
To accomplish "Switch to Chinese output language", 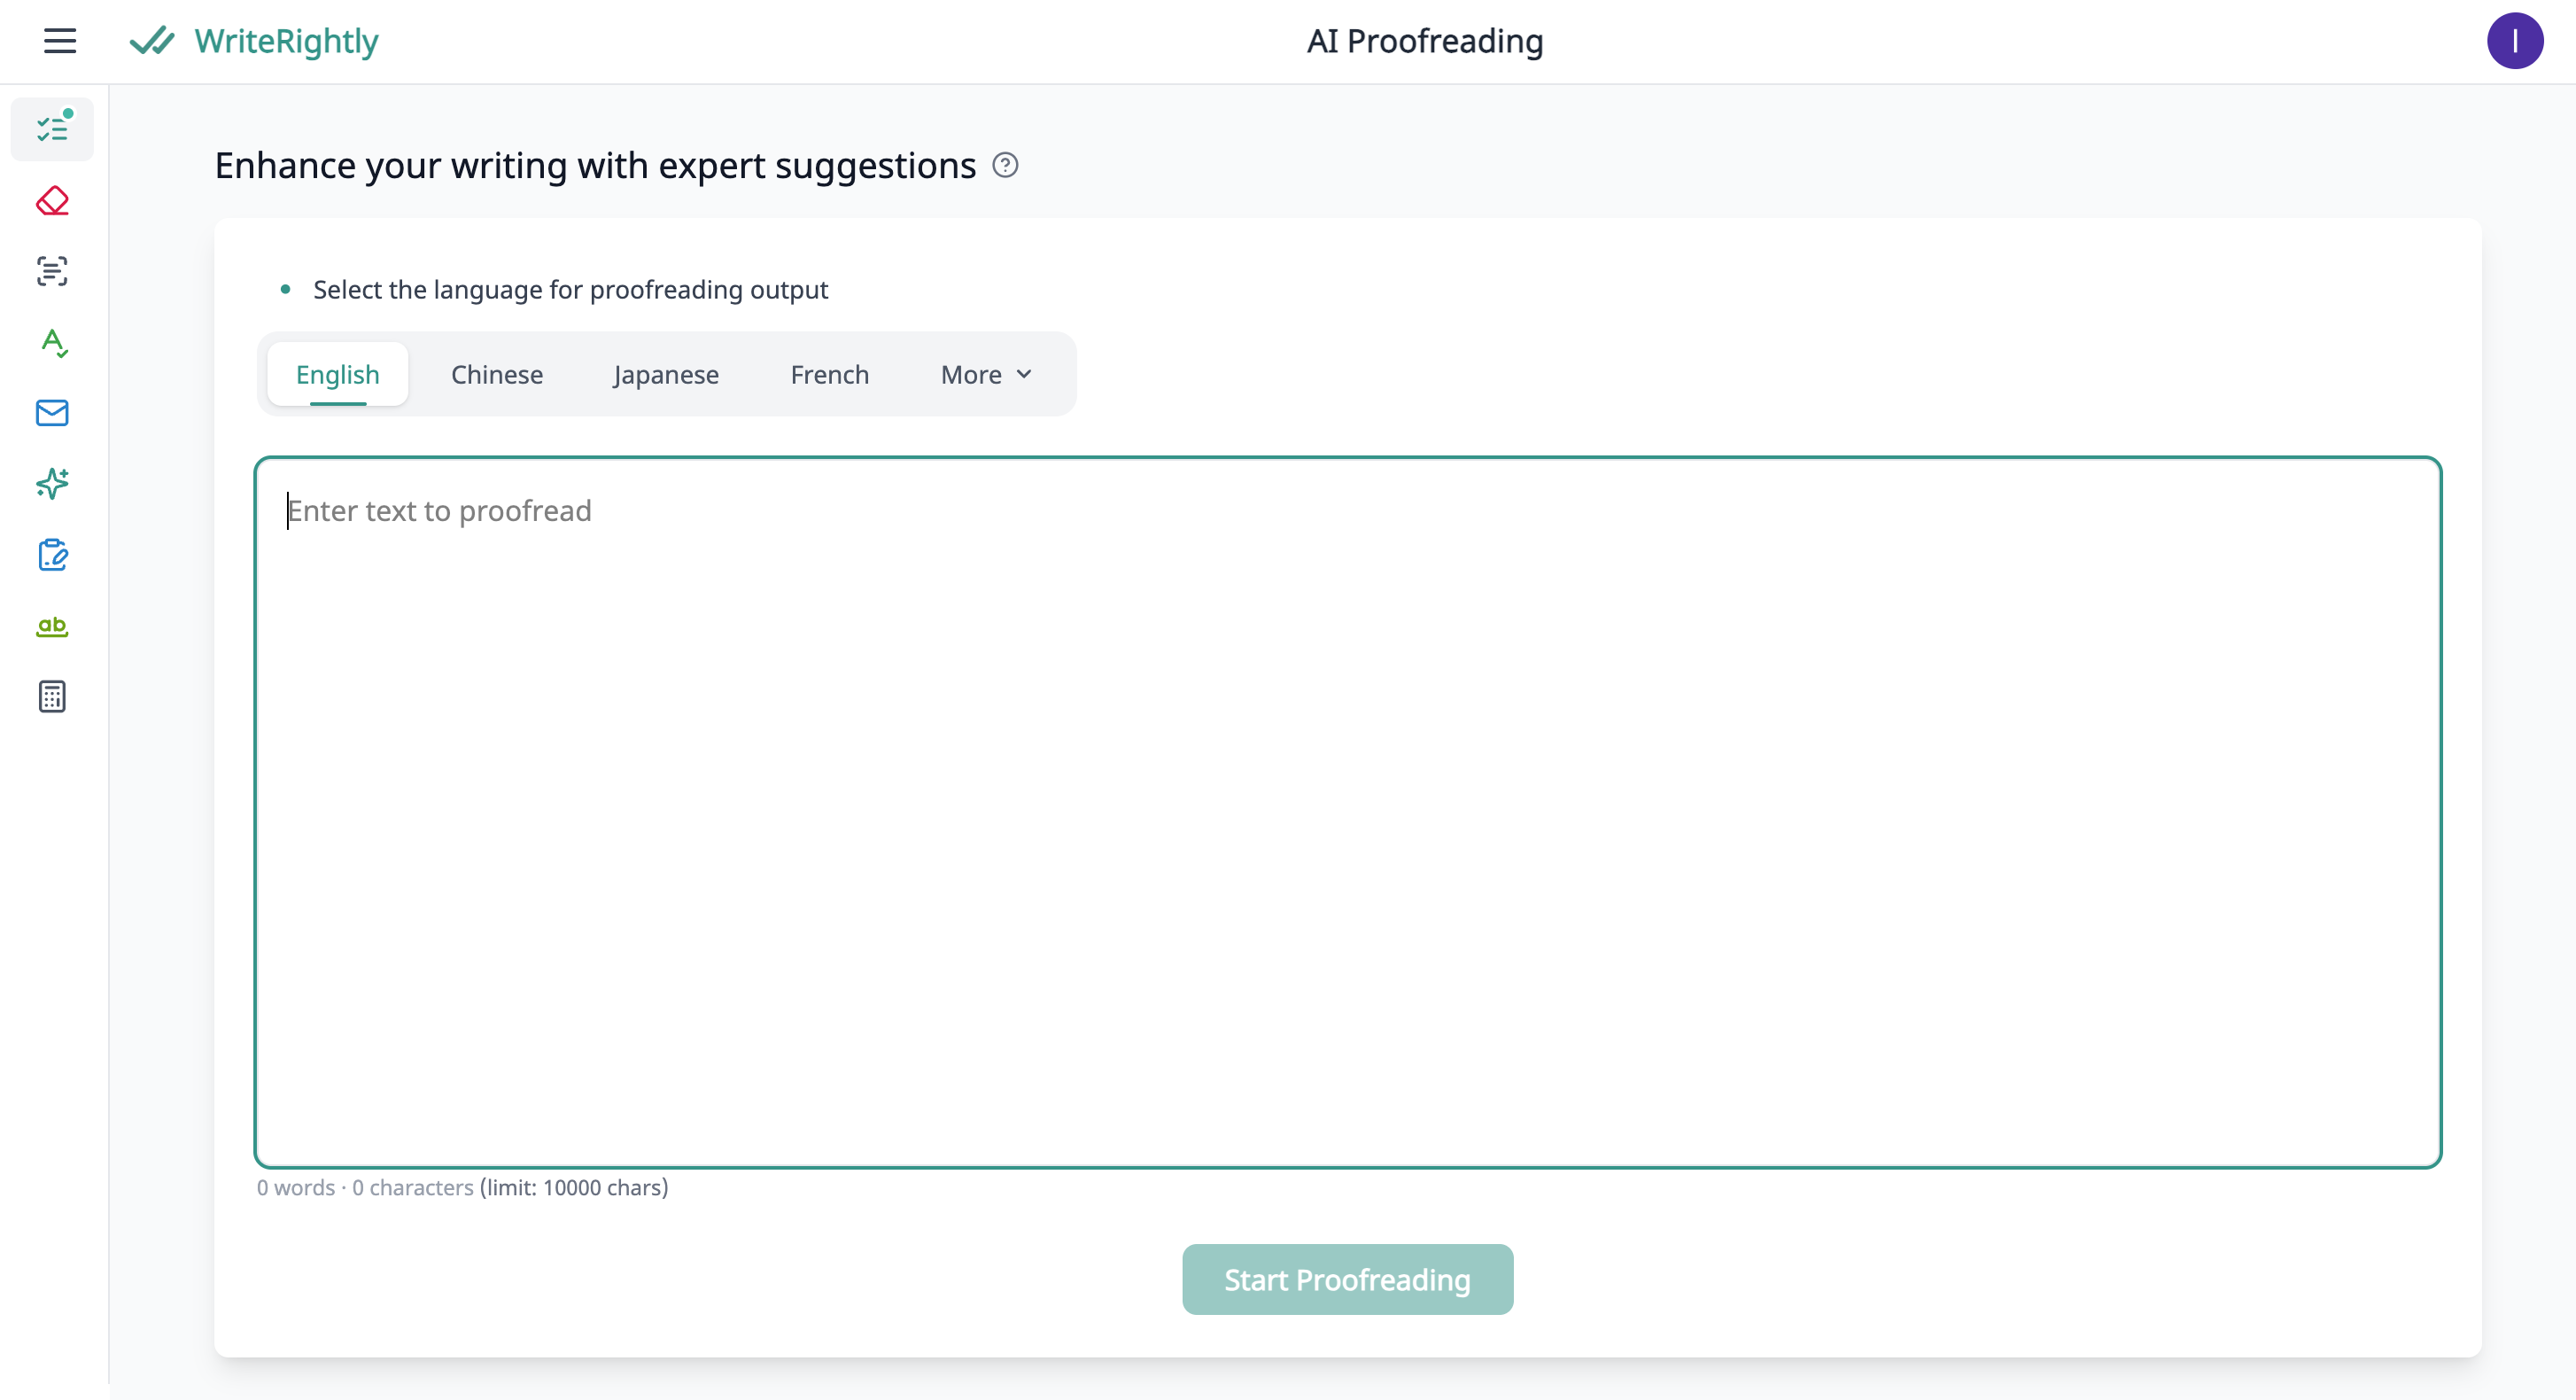I will (497, 375).
